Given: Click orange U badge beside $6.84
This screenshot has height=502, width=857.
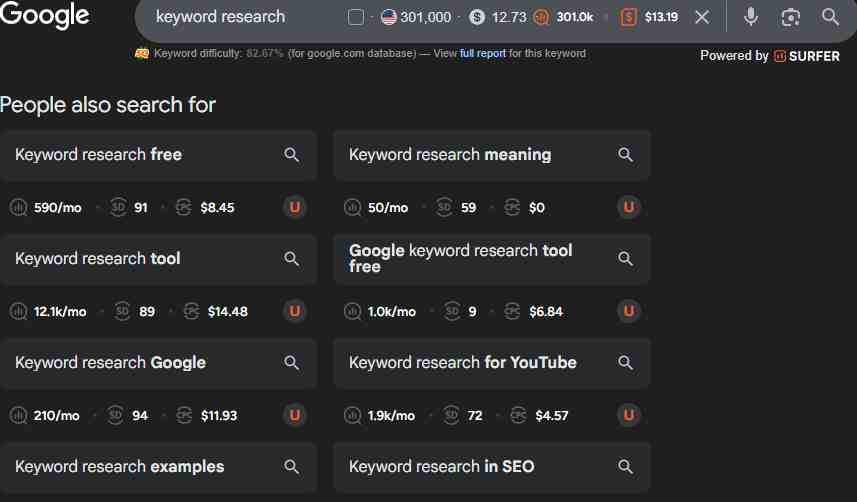Looking at the screenshot, I should point(629,311).
